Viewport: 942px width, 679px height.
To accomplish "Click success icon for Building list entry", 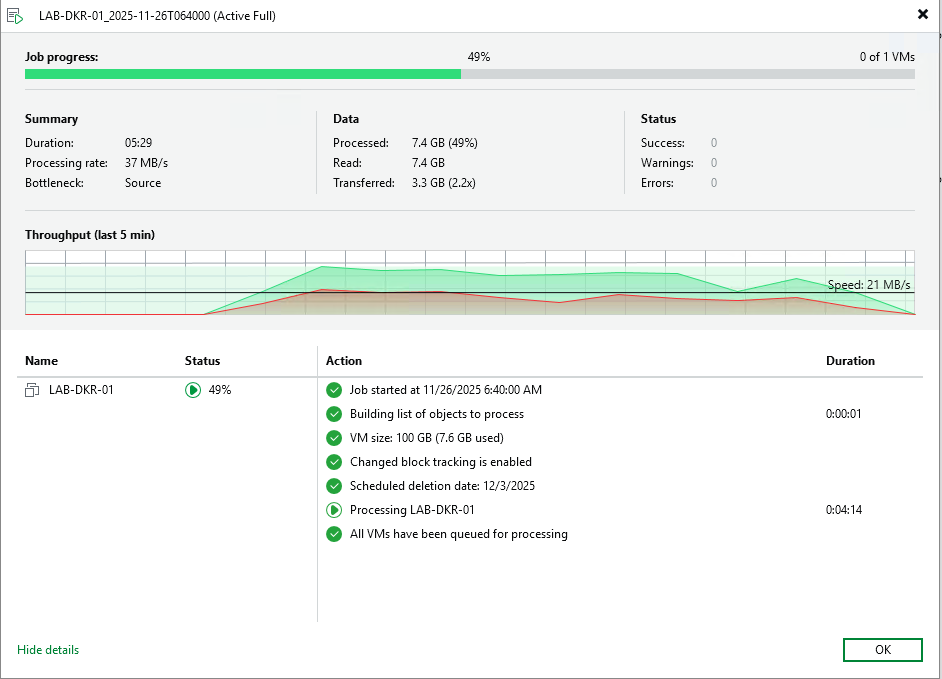I will (x=334, y=414).
